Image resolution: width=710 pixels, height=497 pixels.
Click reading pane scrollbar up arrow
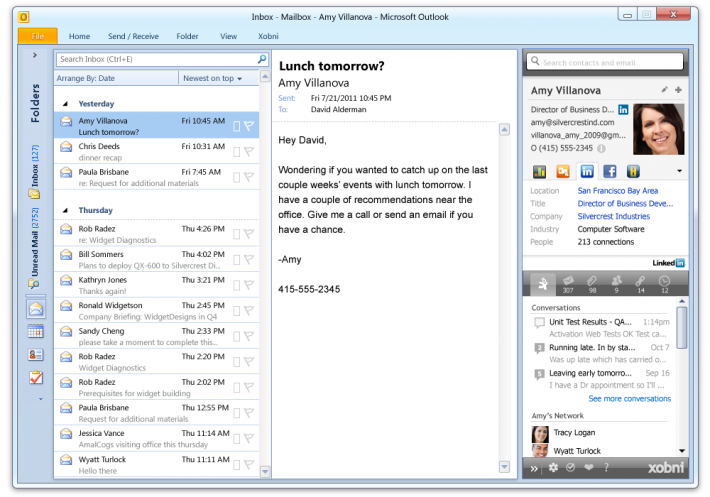coord(504,130)
